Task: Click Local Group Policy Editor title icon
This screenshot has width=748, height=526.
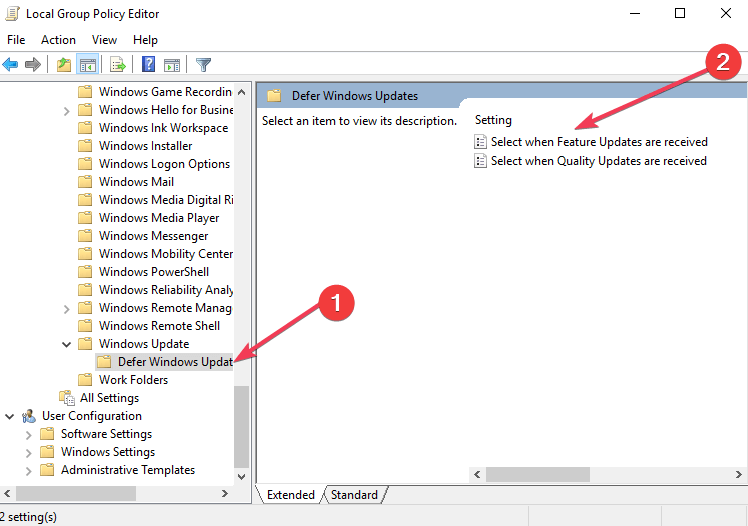Action: click(12, 13)
